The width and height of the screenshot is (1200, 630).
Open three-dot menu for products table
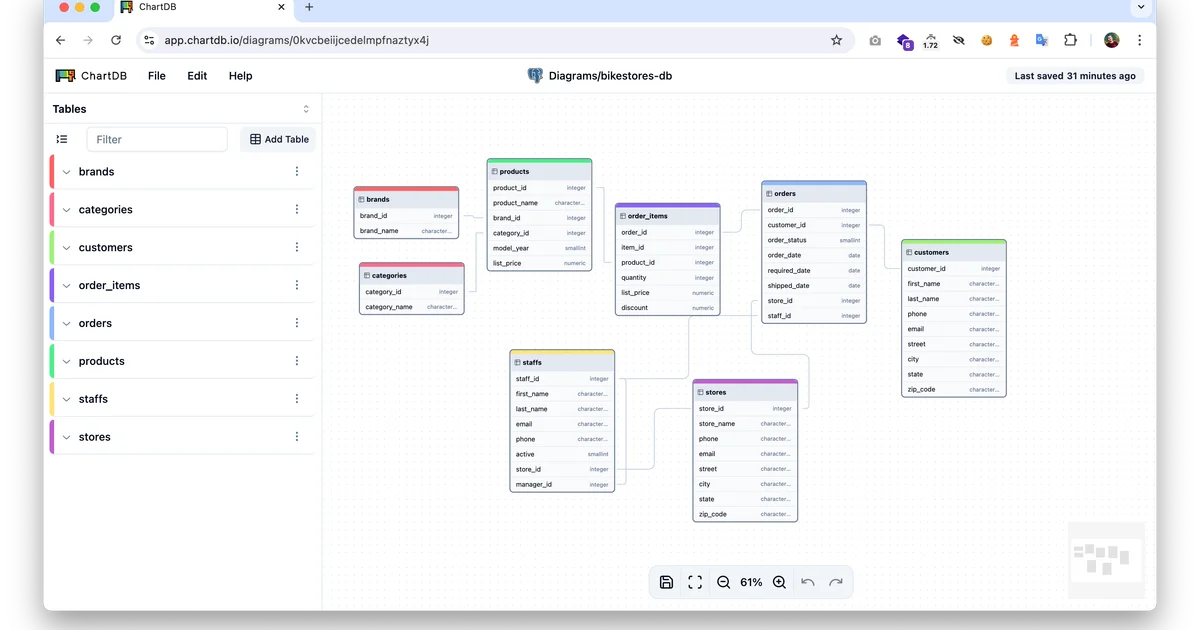[x=297, y=361]
